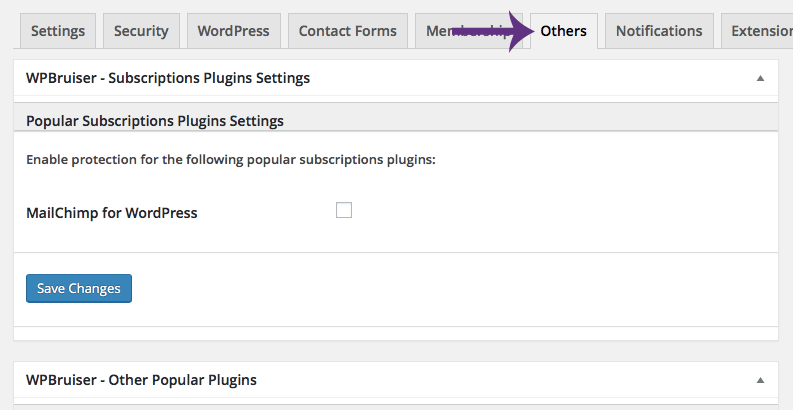This screenshot has height=410, width=793.
Task: Enable the MailChimp for WordPress checkbox
Action: point(344,210)
